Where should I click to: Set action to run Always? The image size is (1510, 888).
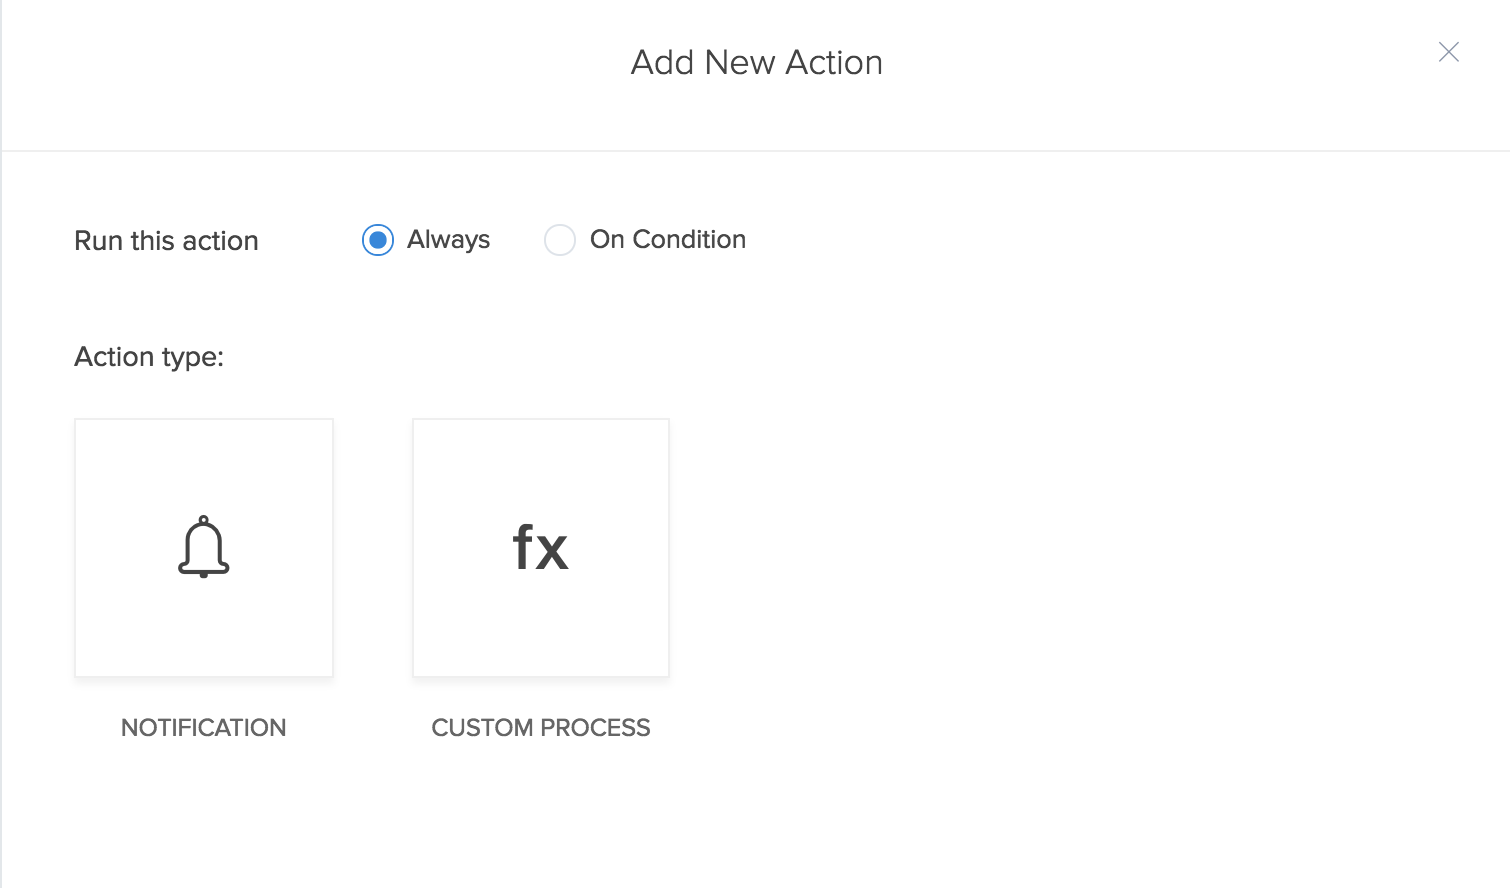[x=378, y=240]
